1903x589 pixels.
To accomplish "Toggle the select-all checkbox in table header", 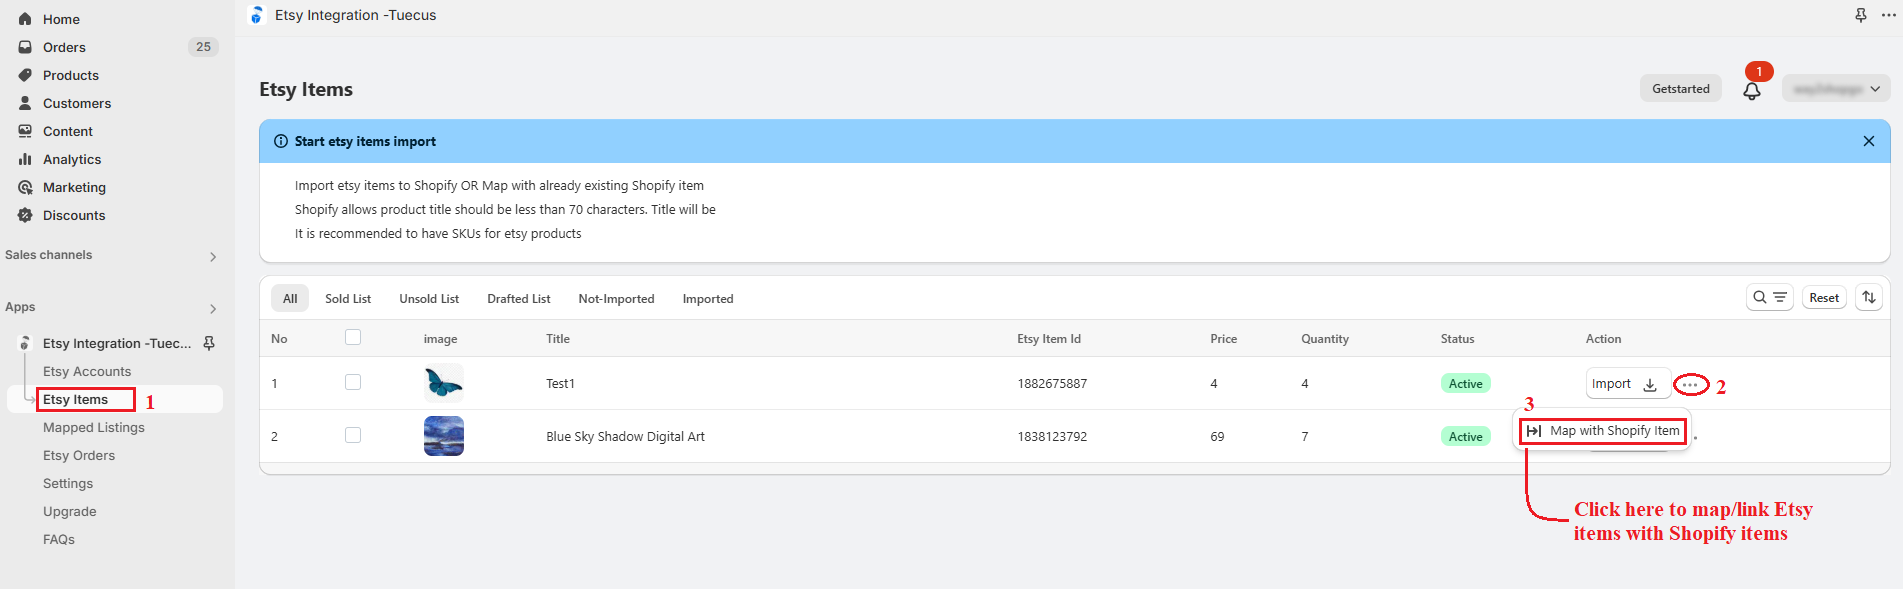I will 353,337.
